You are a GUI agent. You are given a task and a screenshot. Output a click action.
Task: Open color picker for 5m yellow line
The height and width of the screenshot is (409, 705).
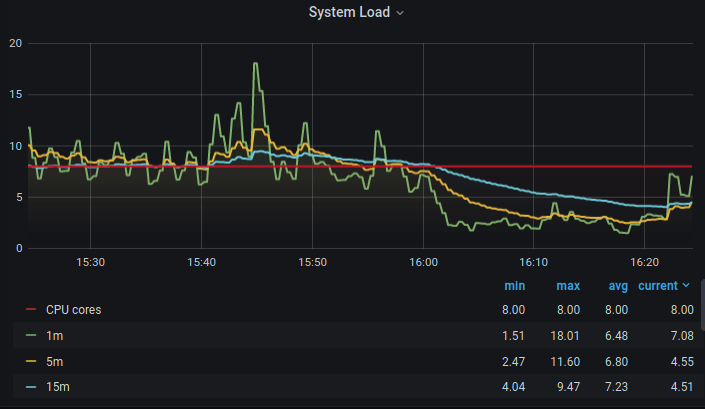click(x=30, y=361)
